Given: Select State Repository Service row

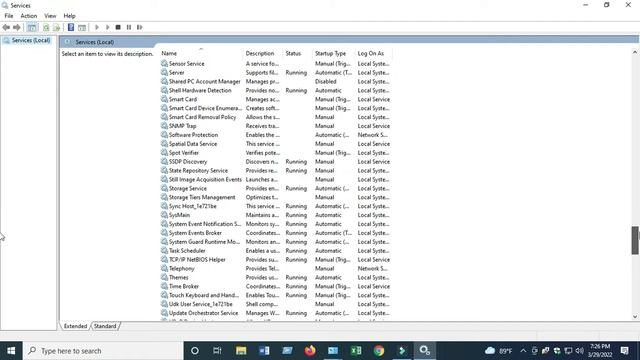Looking at the screenshot, I should tap(276, 171).
